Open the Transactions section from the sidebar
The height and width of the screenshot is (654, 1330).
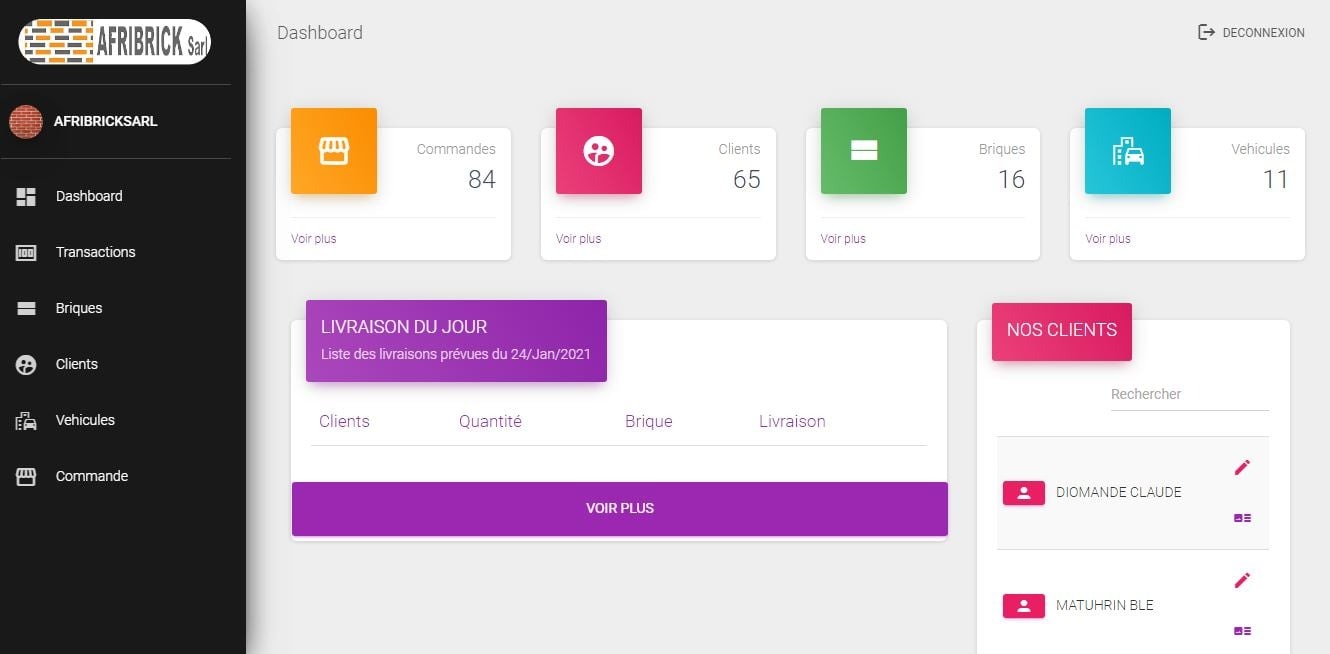95,252
